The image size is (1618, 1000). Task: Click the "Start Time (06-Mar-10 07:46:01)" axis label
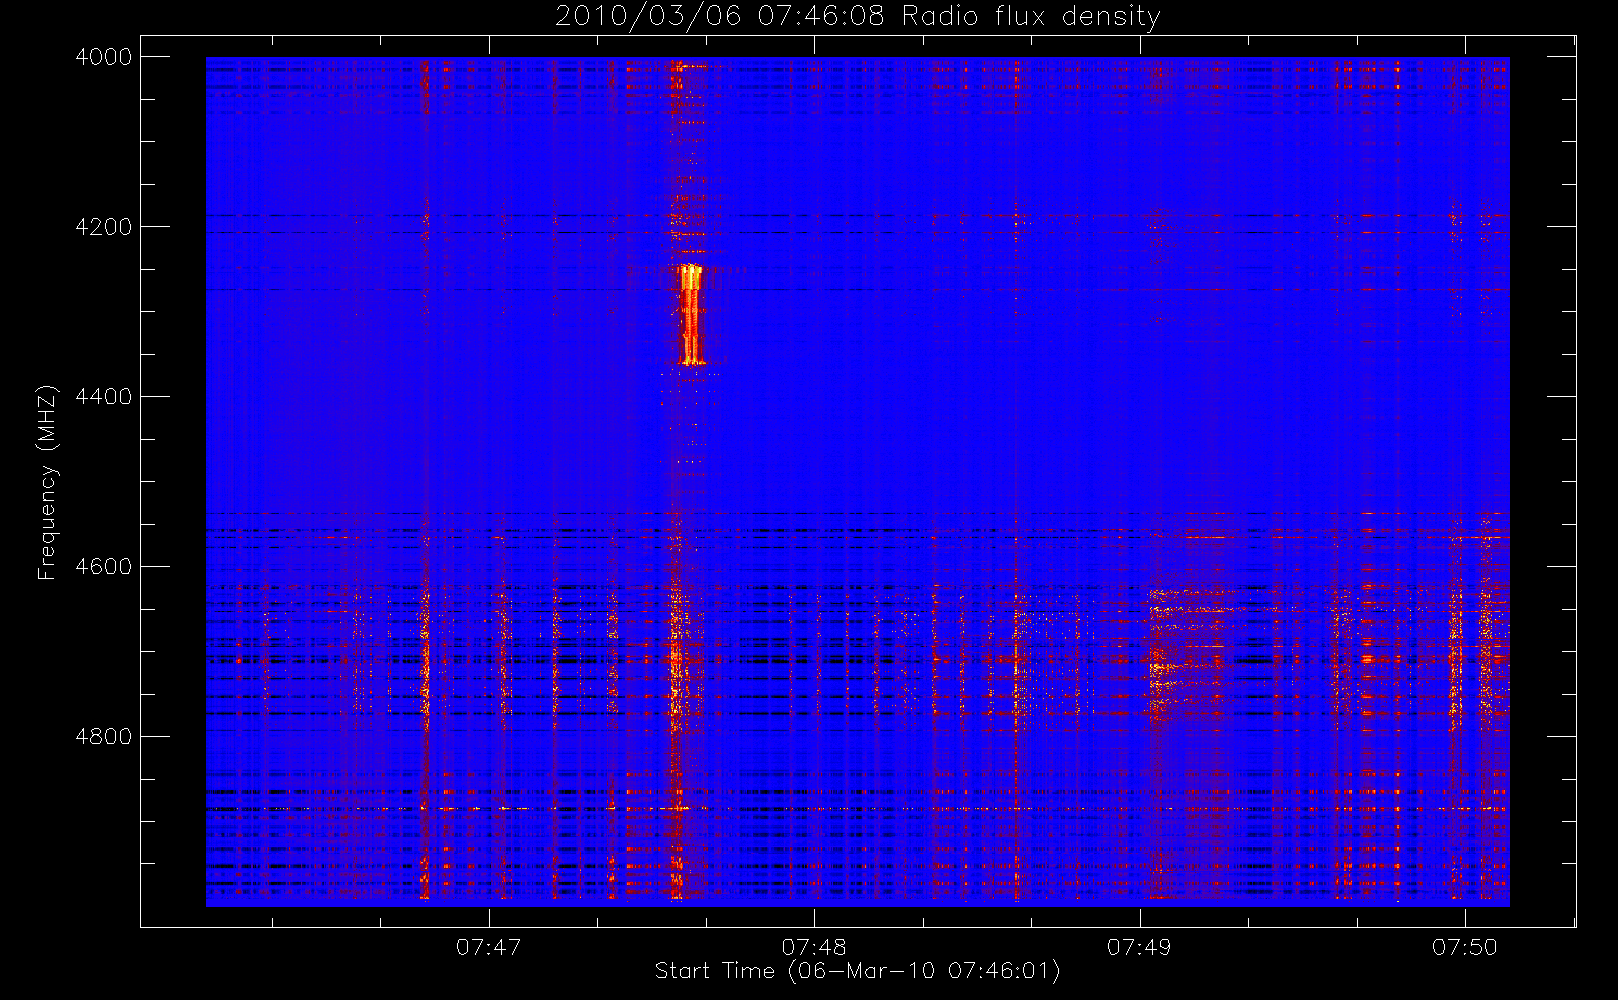click(x=857, y=971)
